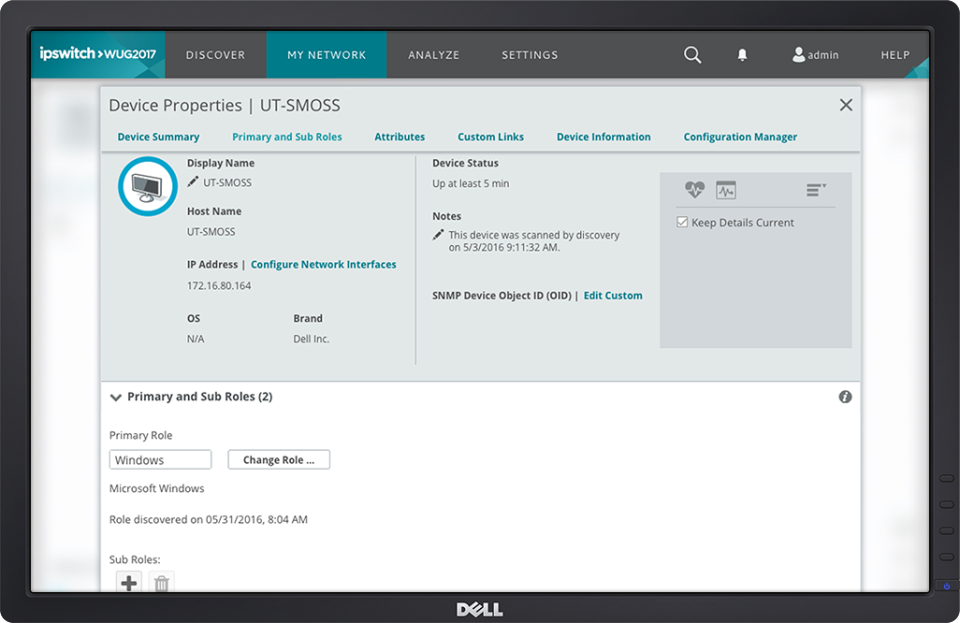Go to the ANALYZE menu
Screen dimensions: 960x623
[x=433, y=55]
